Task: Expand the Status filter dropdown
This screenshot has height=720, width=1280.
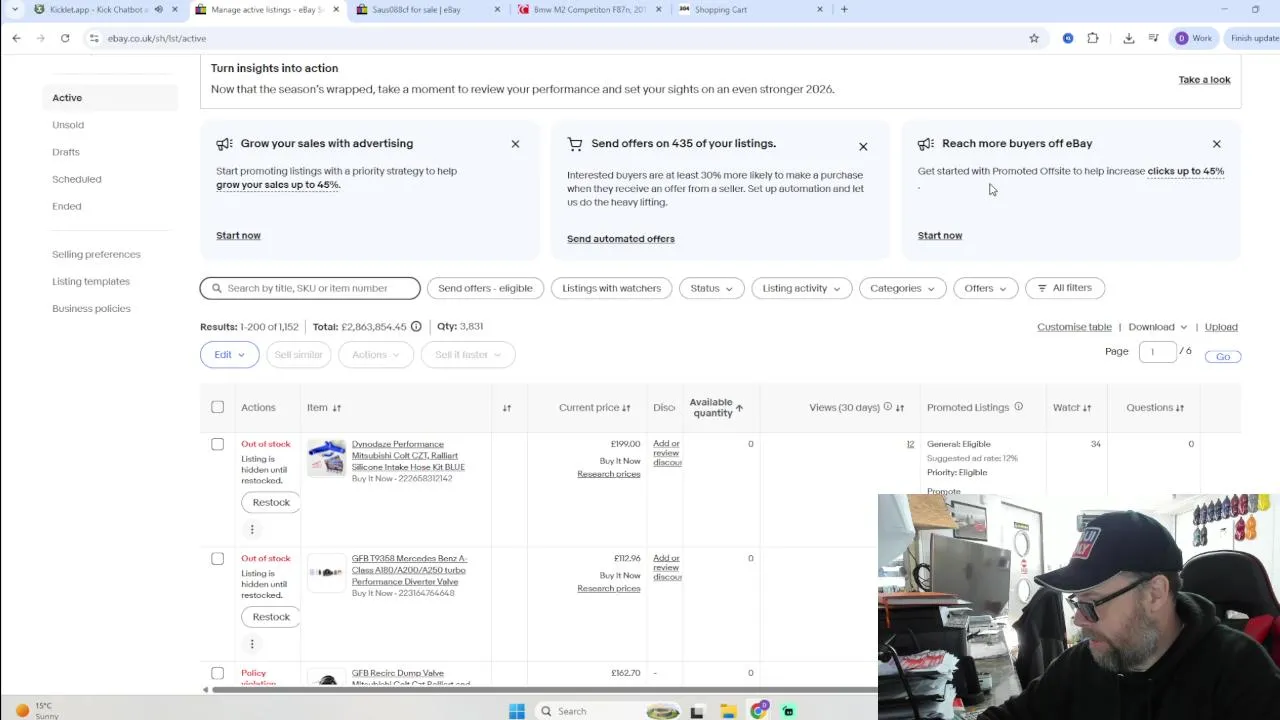Action: click(x=711, y=288)
